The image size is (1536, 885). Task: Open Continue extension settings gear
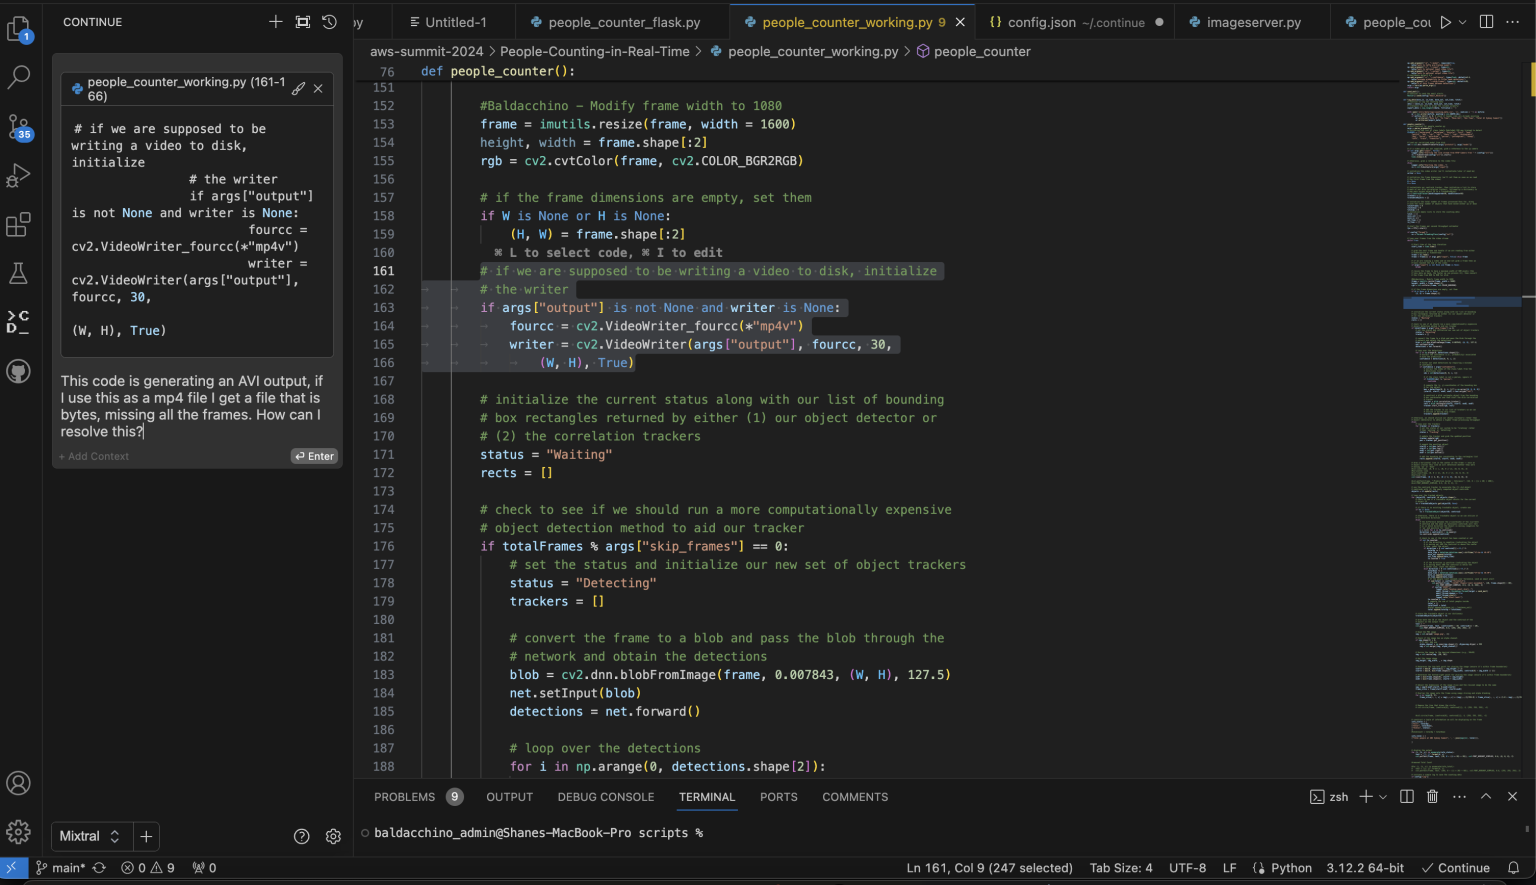[x=333, y=836]
